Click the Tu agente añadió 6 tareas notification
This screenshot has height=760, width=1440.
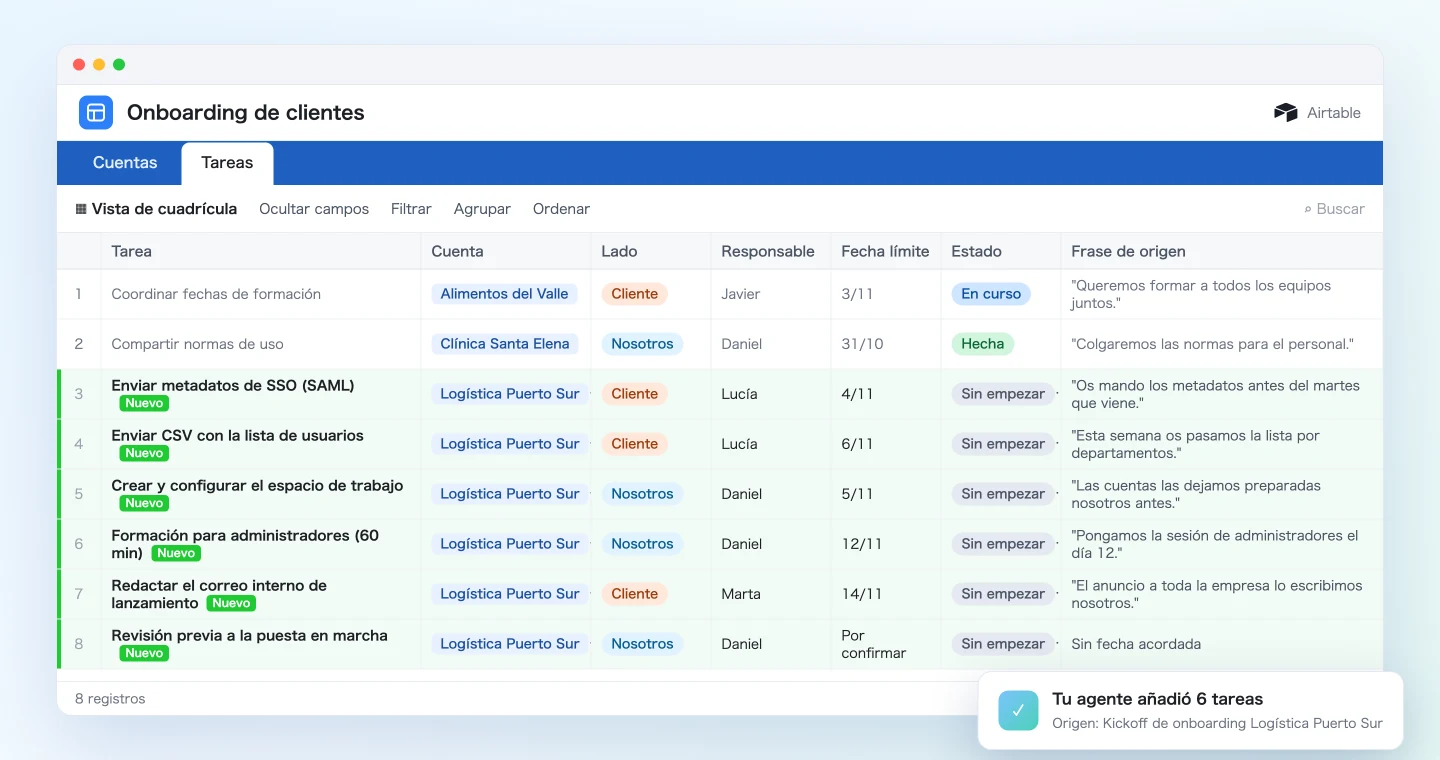click(x=1190, y=710)
